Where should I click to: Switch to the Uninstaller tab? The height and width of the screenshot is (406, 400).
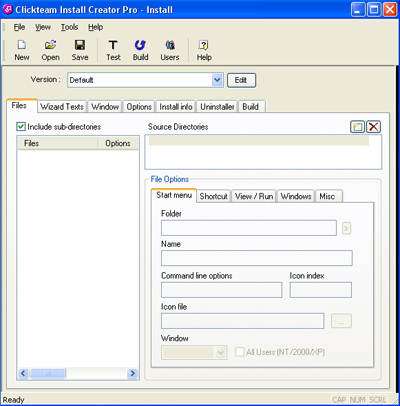pyautogui.click(x=217, y=107)
